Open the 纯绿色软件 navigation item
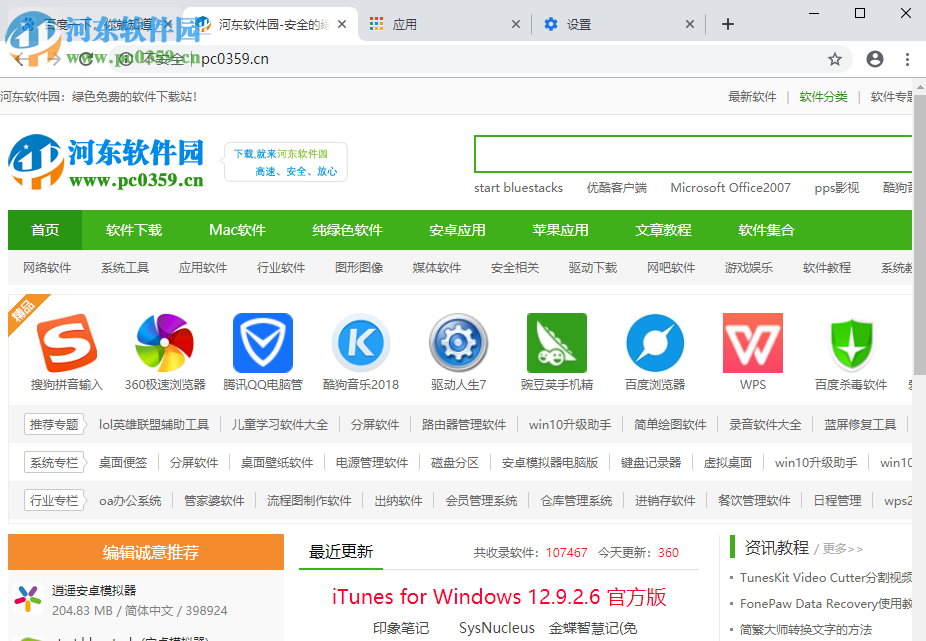The height and width of the screenshot is (641, 926). click(x=347, y=230)
